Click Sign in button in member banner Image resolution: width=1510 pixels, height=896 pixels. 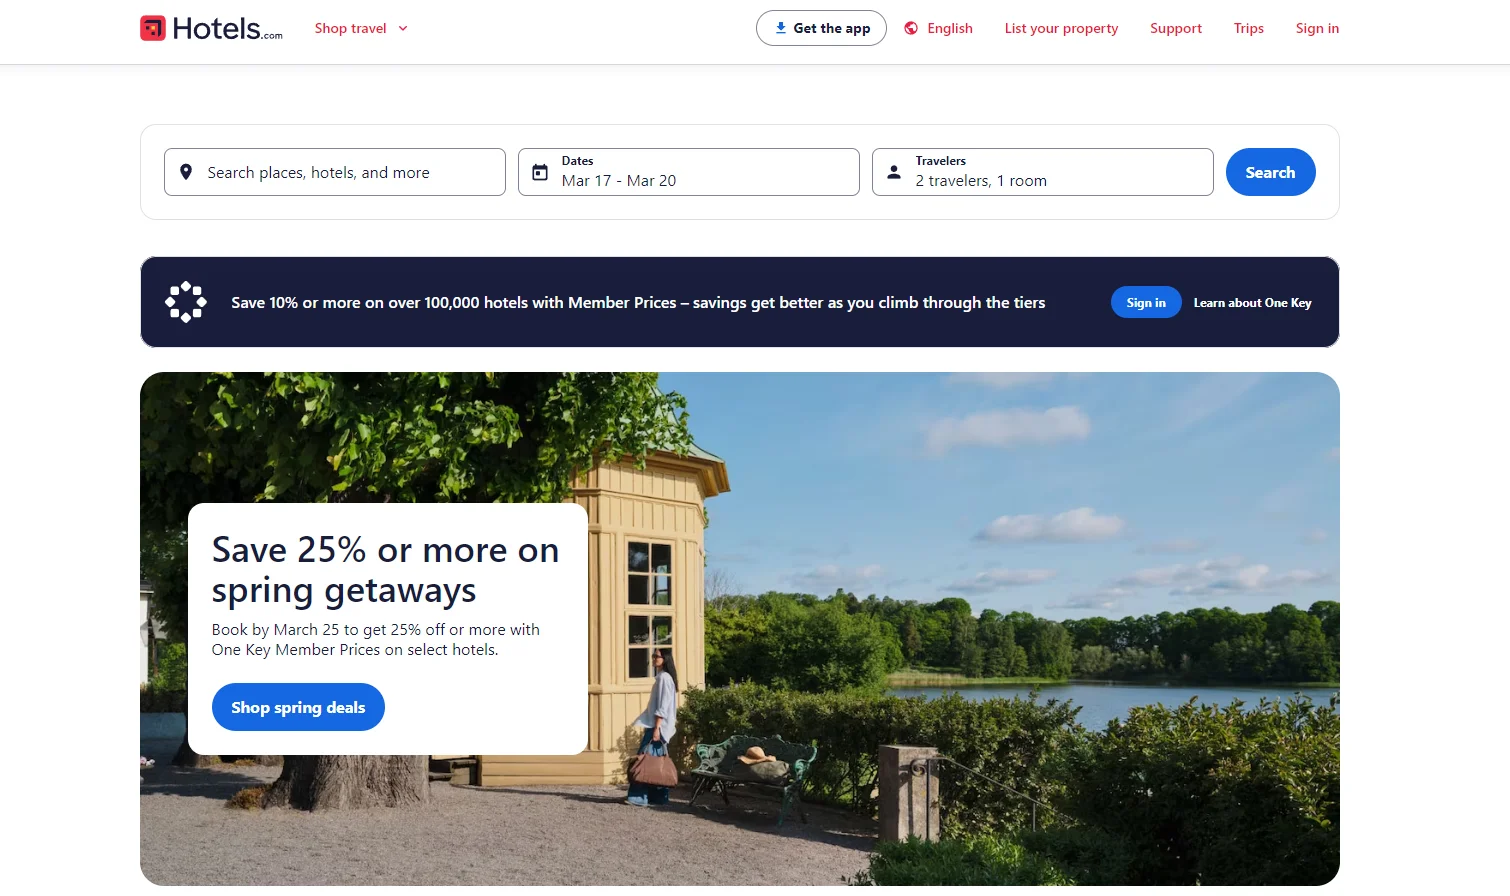click(1146, 302)
